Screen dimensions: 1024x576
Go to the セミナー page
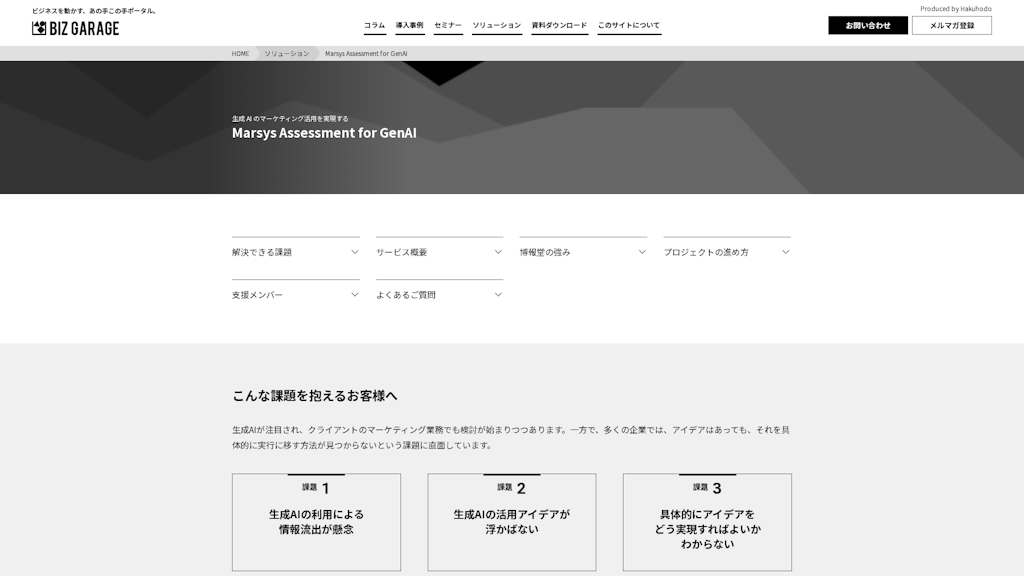448,25
